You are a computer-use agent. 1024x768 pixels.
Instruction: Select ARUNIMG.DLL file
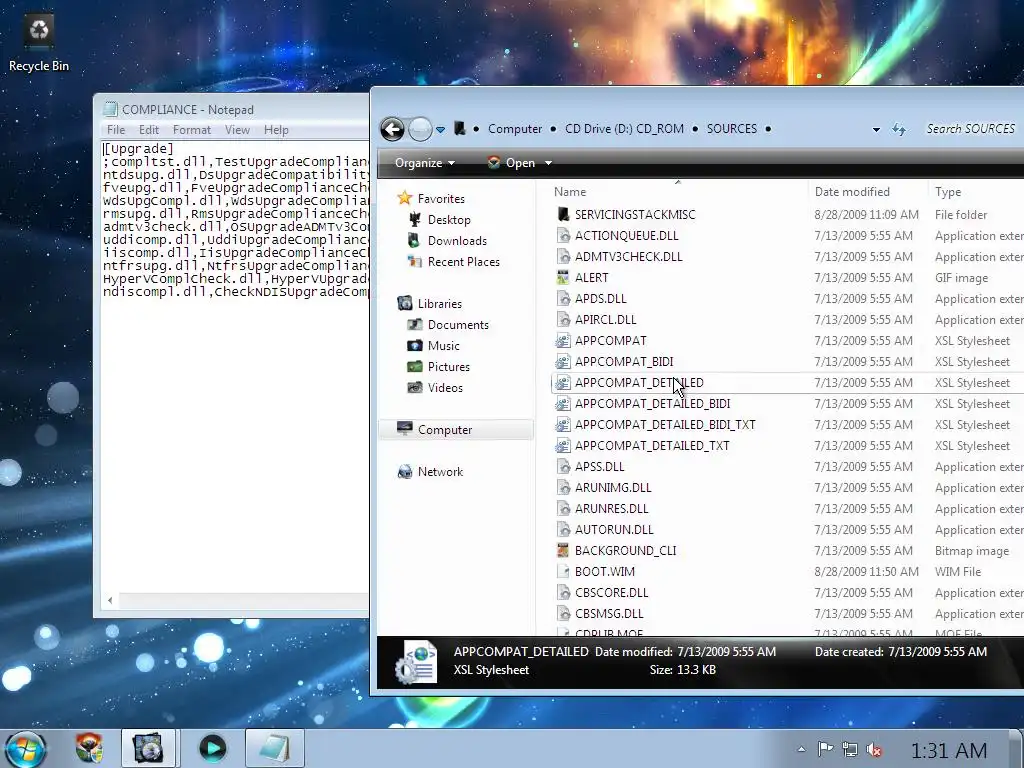[x=613, y=487]
